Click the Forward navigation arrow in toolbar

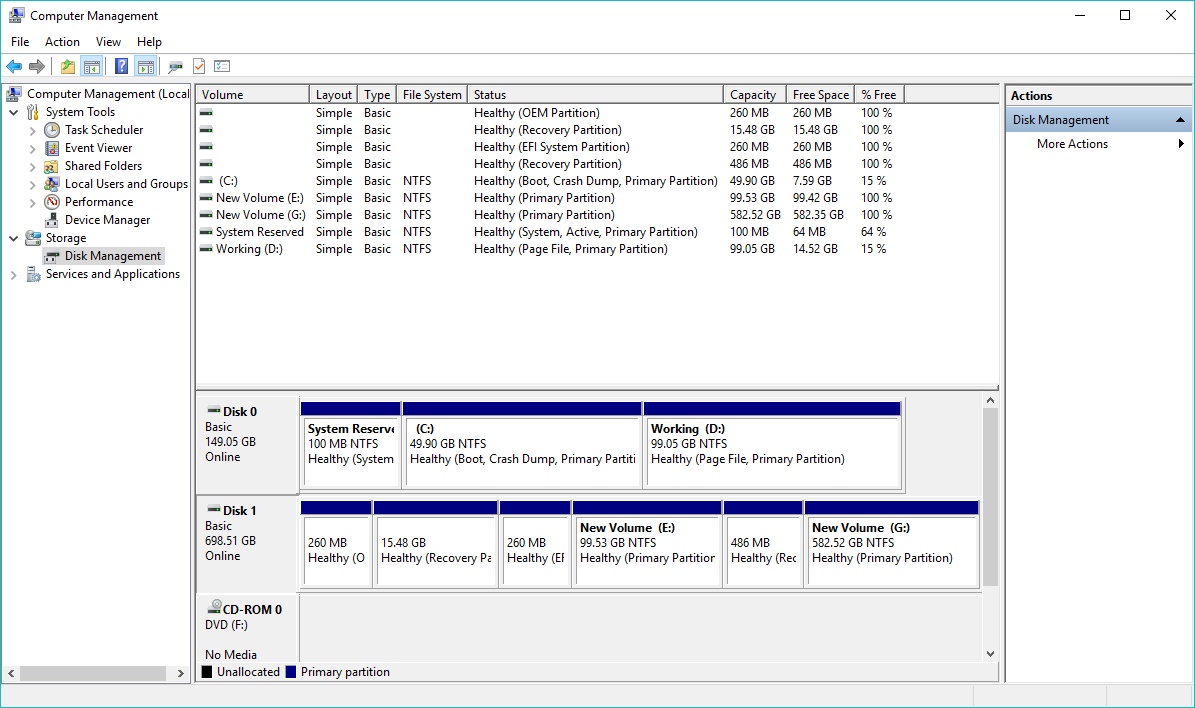pos(38,66)
